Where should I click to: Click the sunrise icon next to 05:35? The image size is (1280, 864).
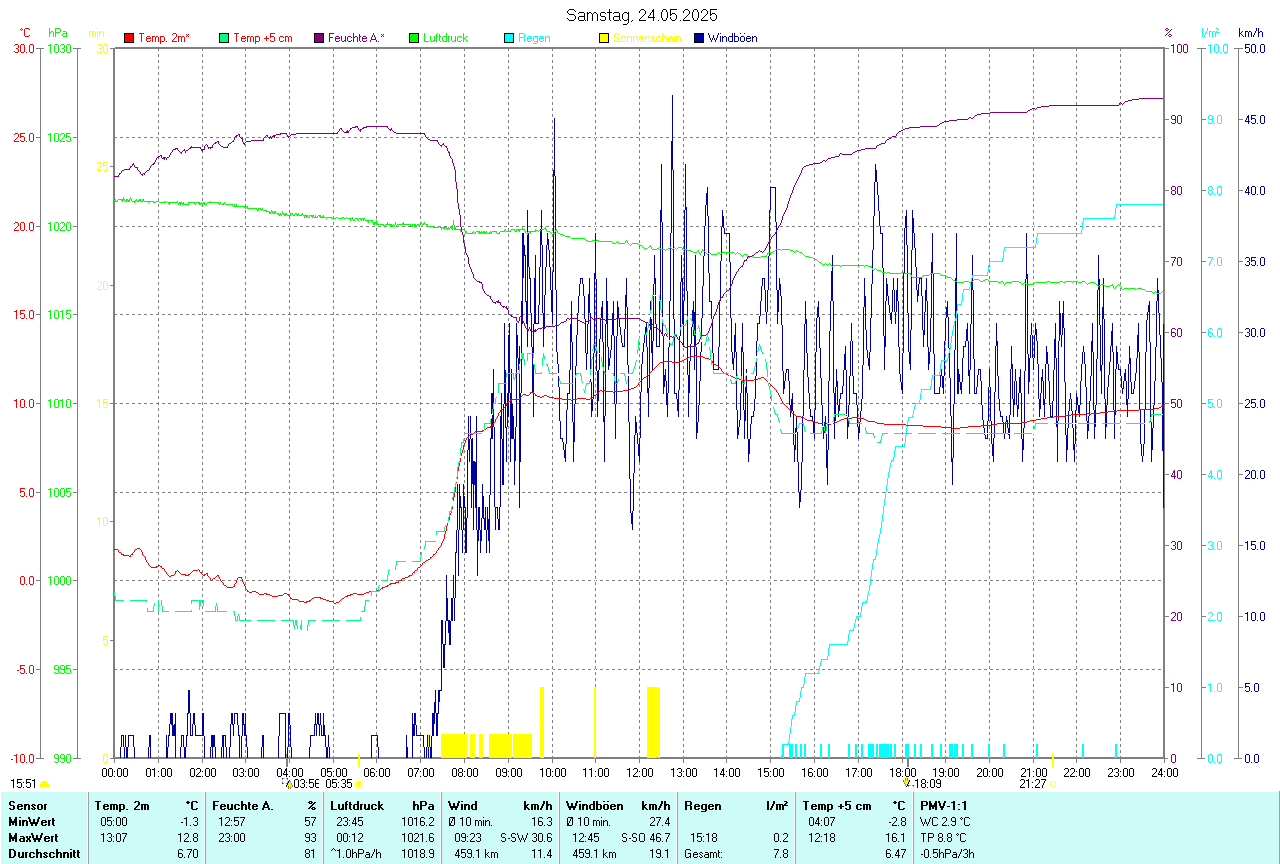pyautogui.click(x=359, y=785)
